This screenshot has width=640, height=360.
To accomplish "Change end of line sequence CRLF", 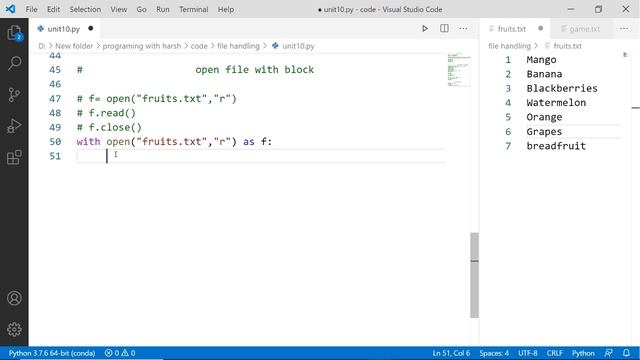I will [x=555, y=353].
